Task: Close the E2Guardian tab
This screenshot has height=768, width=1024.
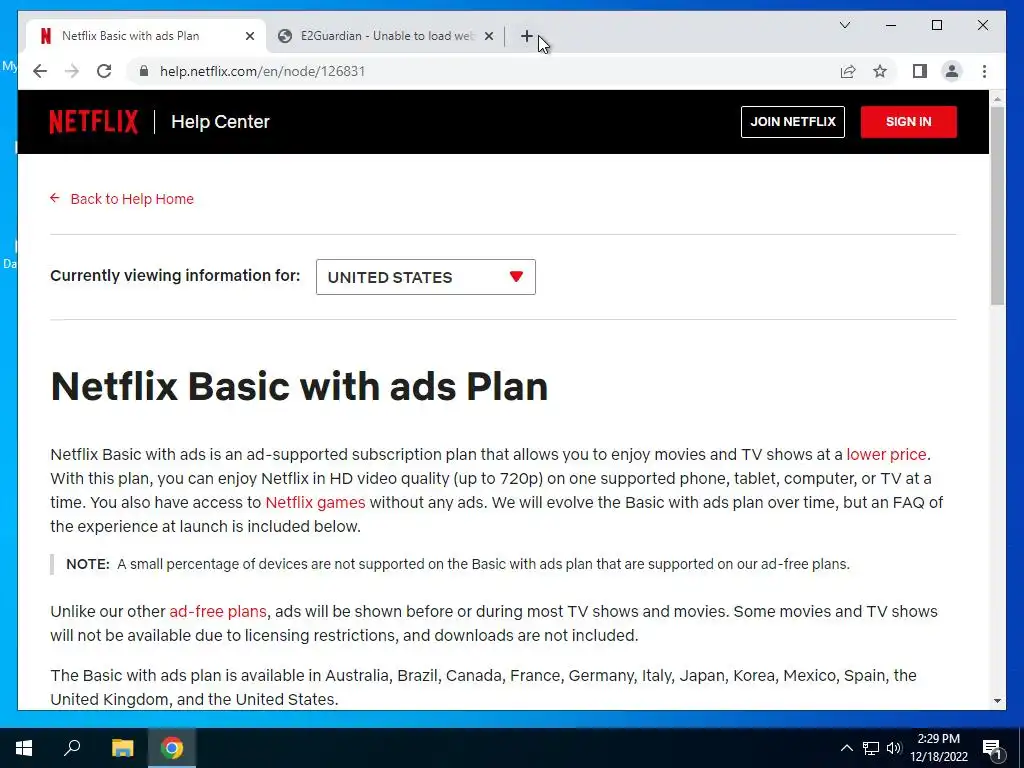Action: tap(488, 36)
